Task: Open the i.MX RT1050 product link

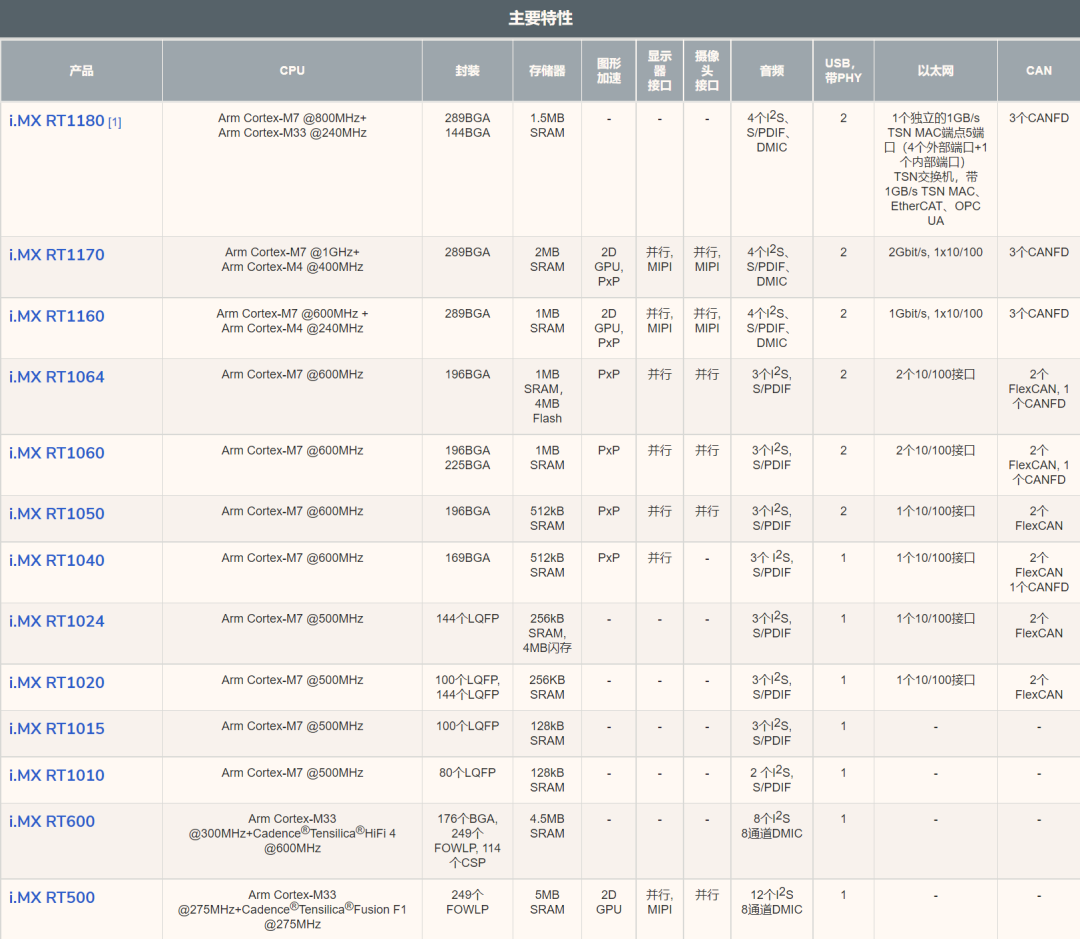Action: (56, 513)
